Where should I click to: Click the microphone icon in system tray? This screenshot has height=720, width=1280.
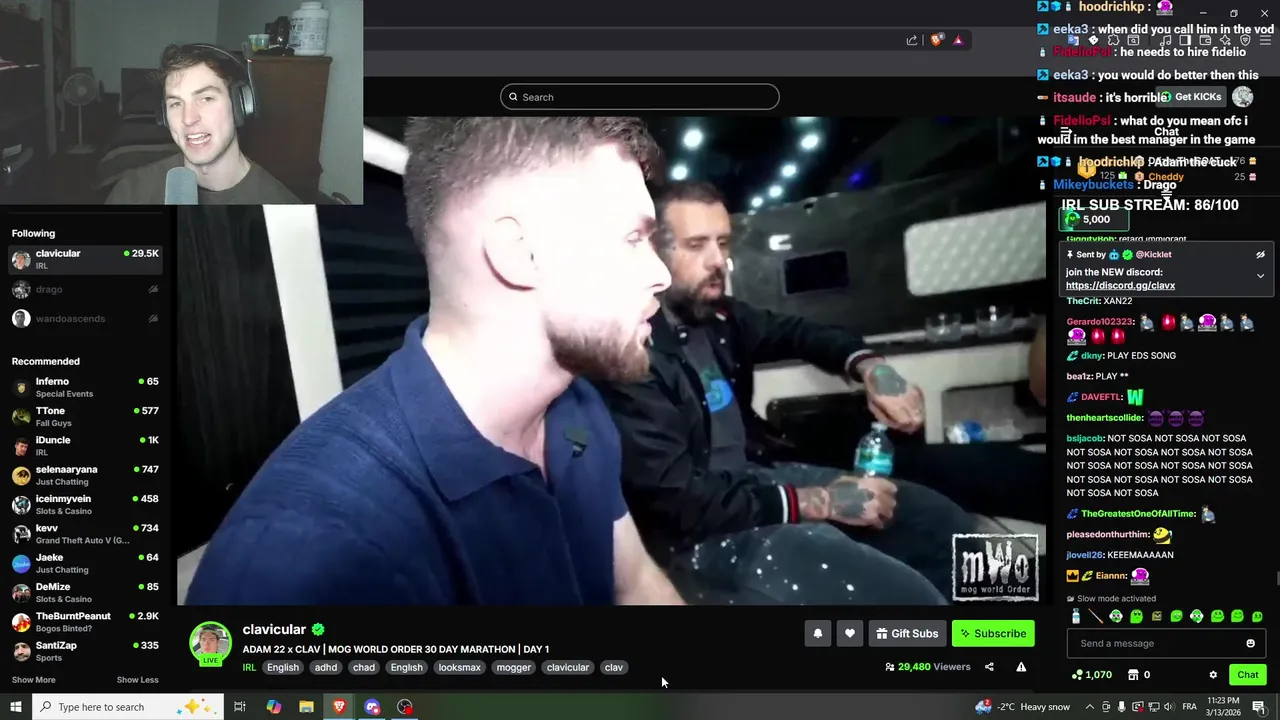1122,707
